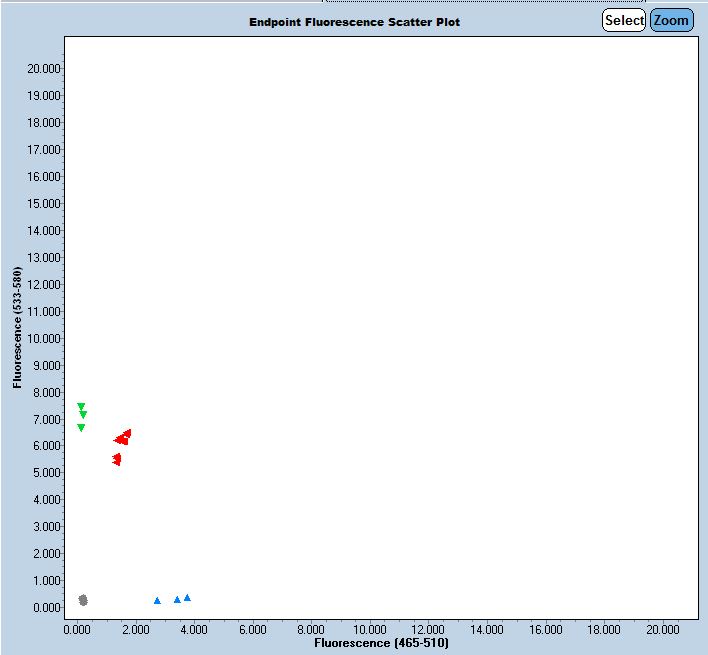The height and width of the screenshot is (655, 708).
Task: Select the gray negative-control cluster
Action: pos(83,600)
